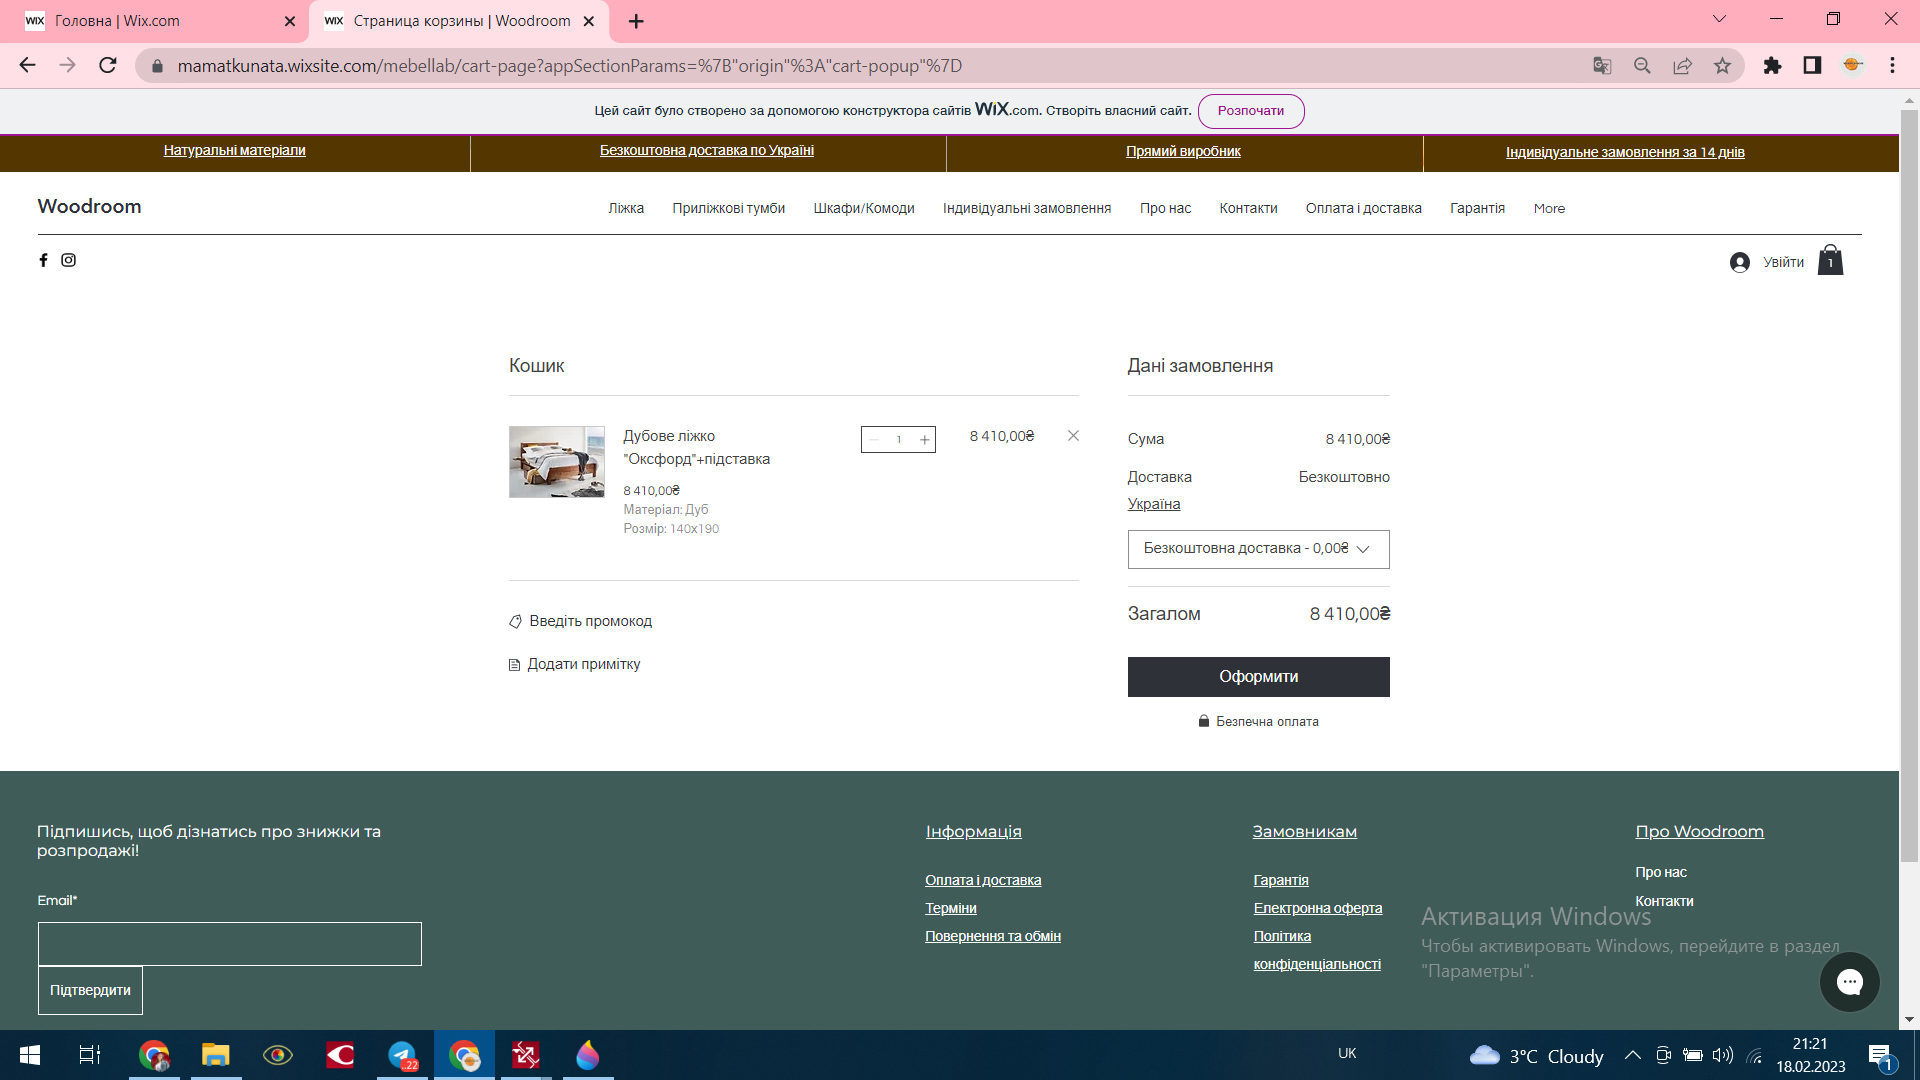1920x1080 pixels.
Task: Click the Email input field
Action: (x=229, y=944)
